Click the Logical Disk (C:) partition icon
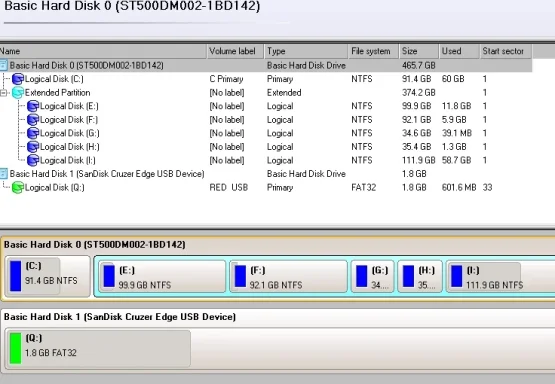 point(18,79)
